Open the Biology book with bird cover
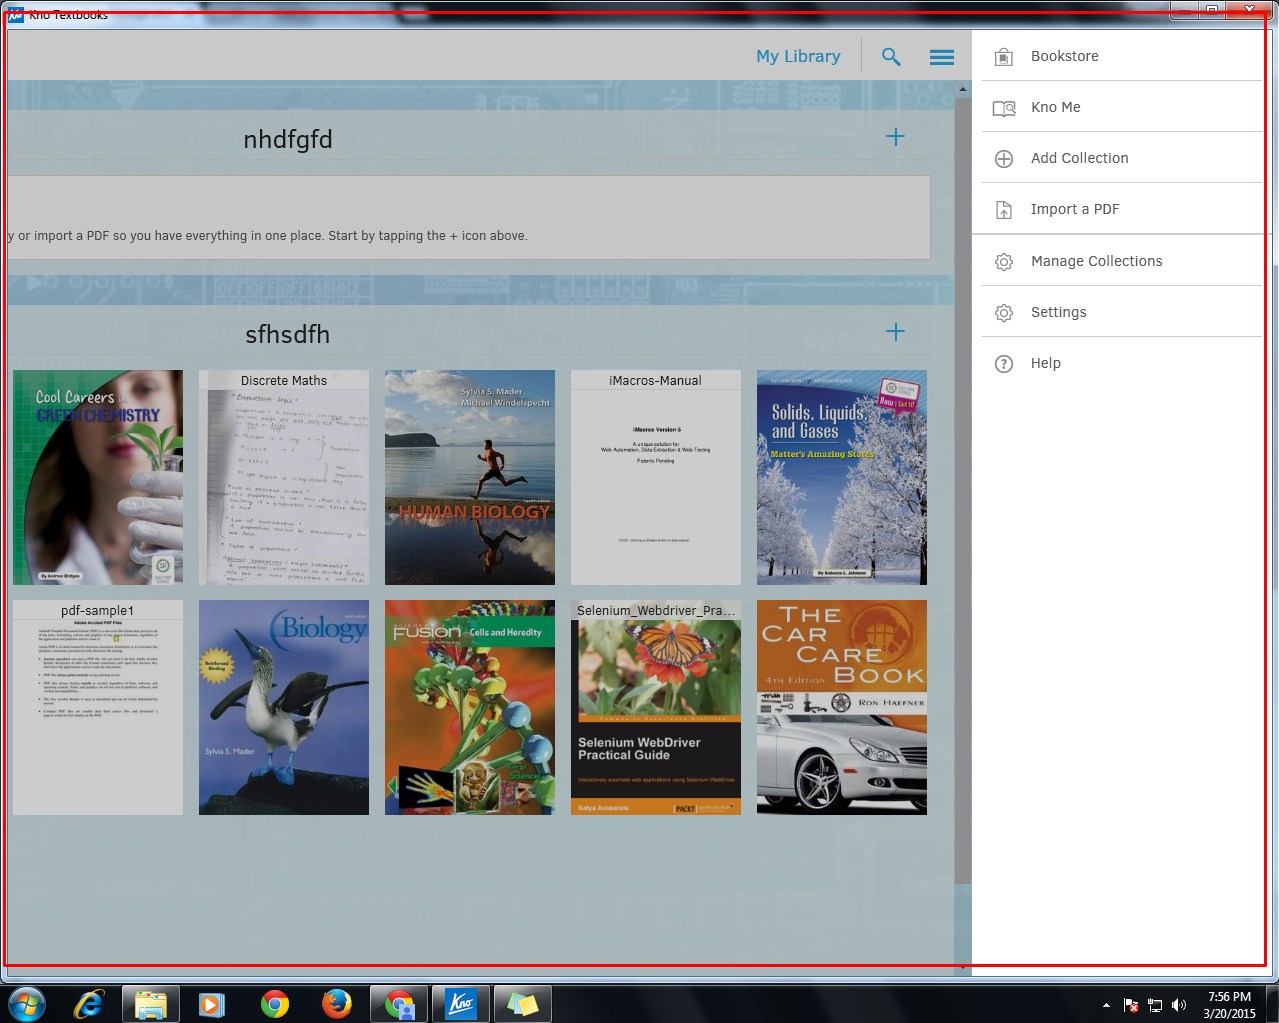Viewport: 1279px width, 1023px height. [x=284, y=707]
